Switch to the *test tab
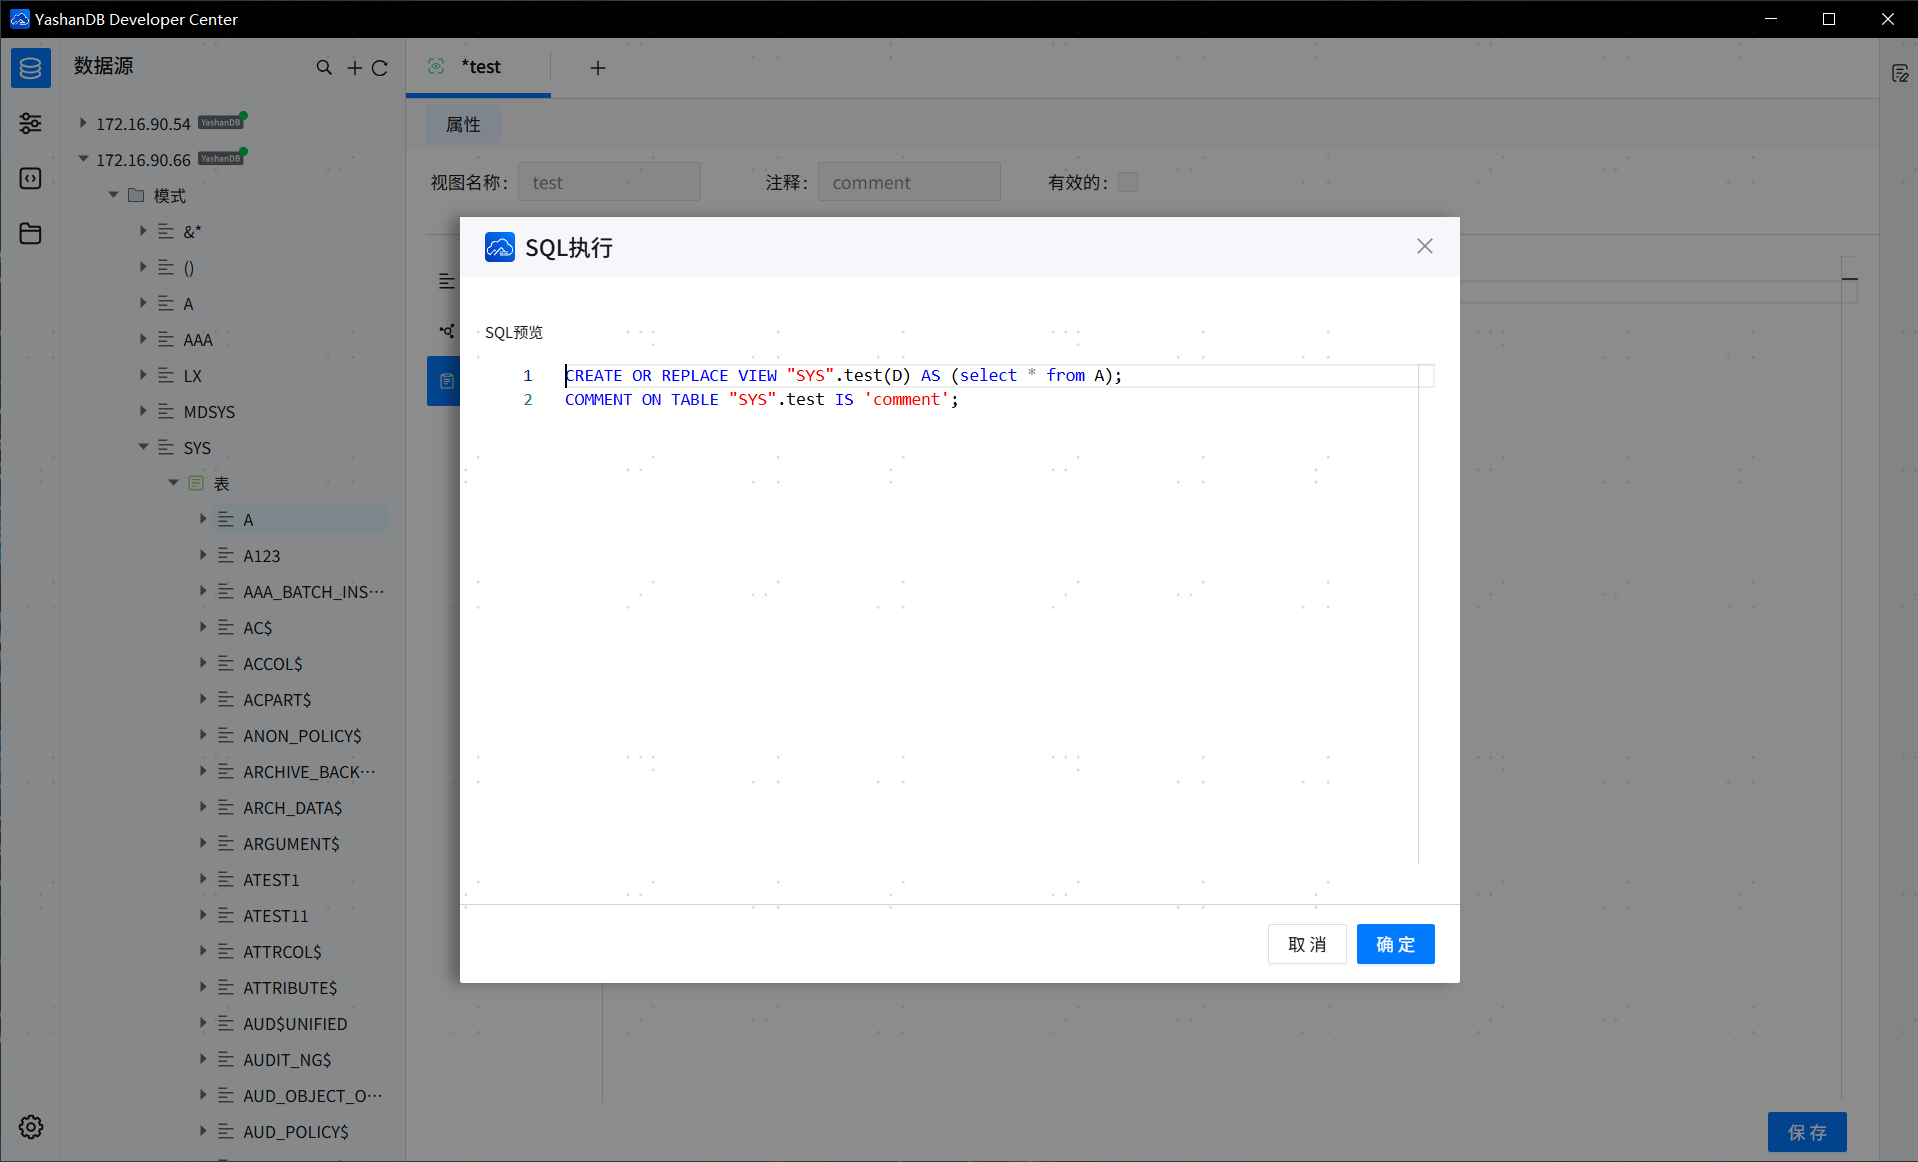This screenshot has height=1162, width=1918. (480, 67)
